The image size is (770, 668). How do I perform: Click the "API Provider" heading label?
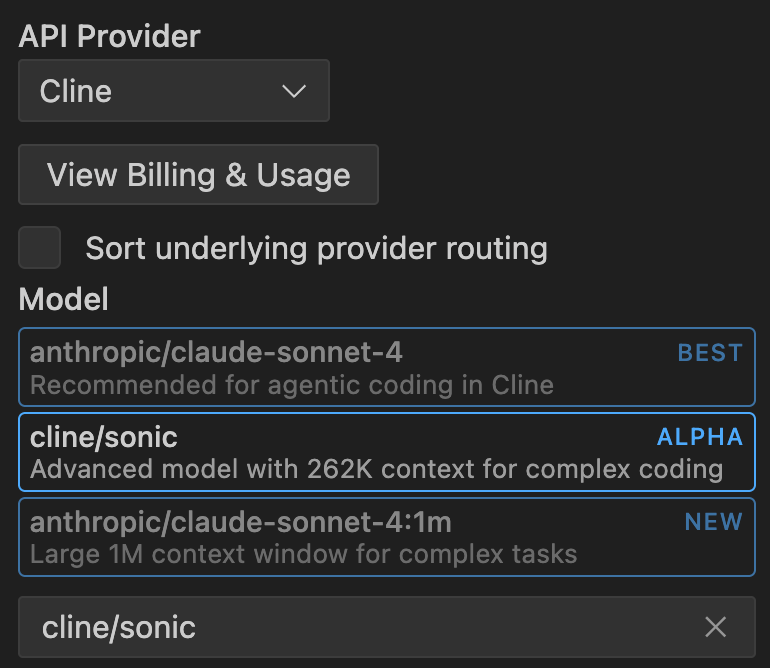point(110,37)
